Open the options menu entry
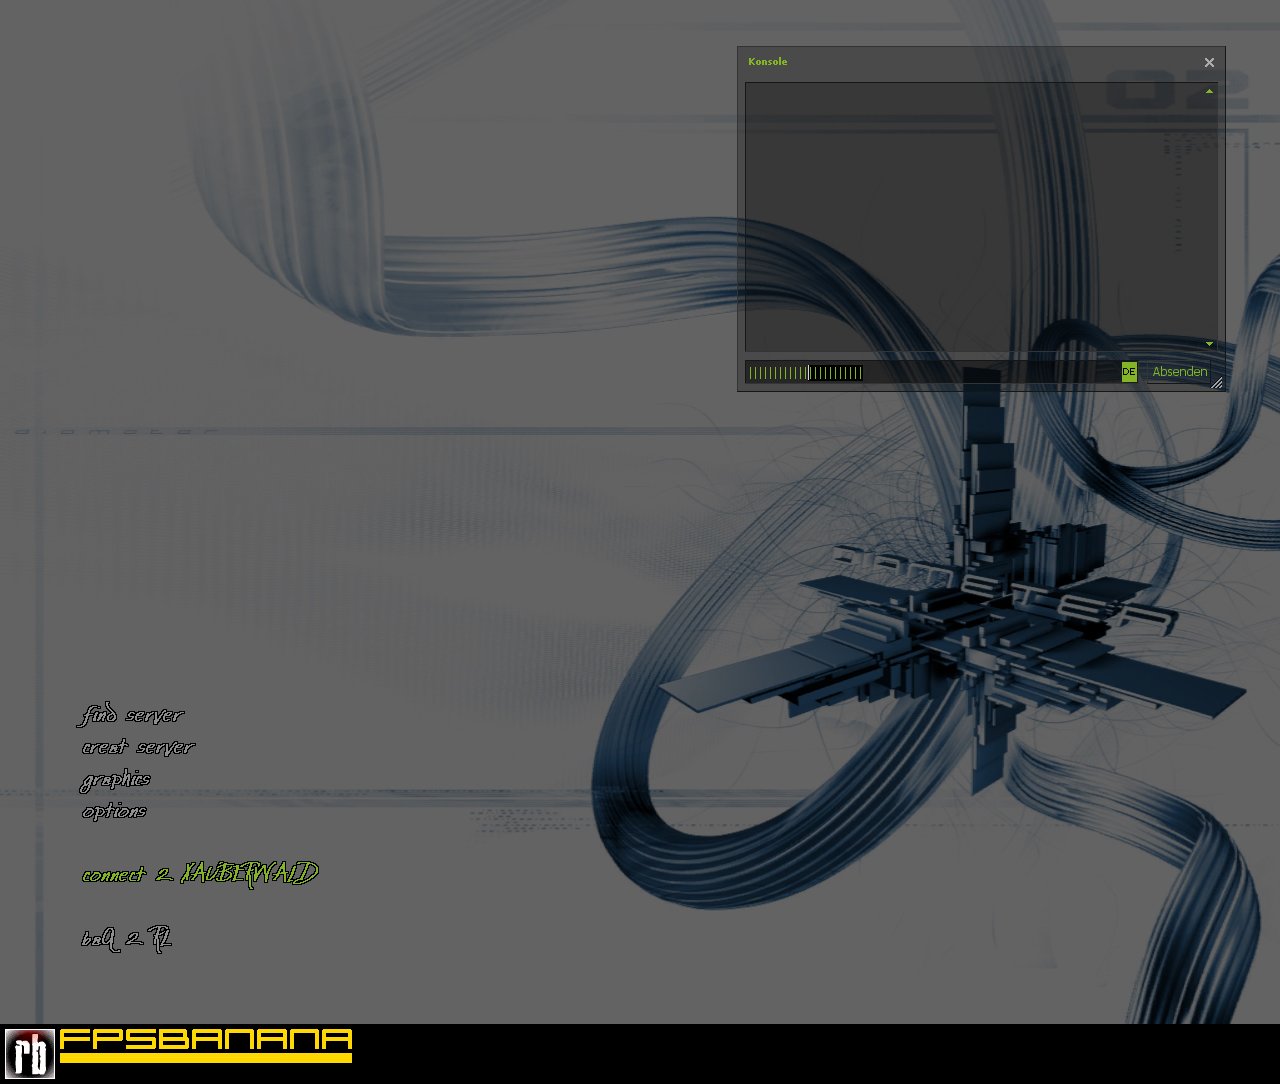The image size is (1280, 1084). (x=114, y=811)
